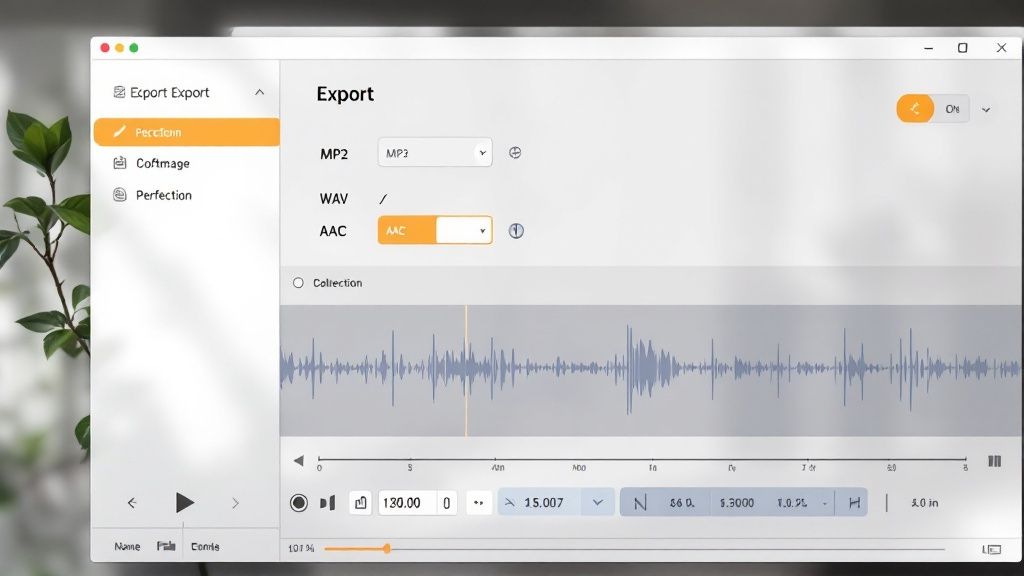Click the 5.3000 value
This screenshot has height=576, width=1024.
(737, 503)
